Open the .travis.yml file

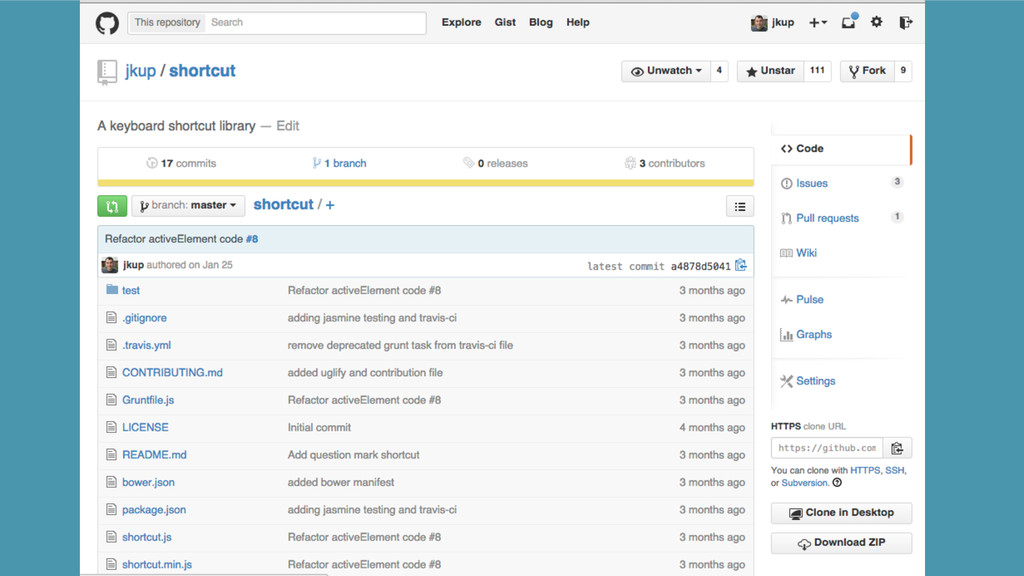pos(146,345)
